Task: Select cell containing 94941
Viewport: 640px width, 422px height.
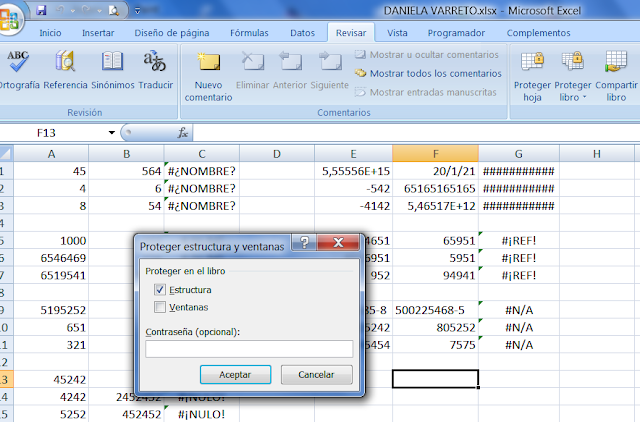Action: pos(436,275)
